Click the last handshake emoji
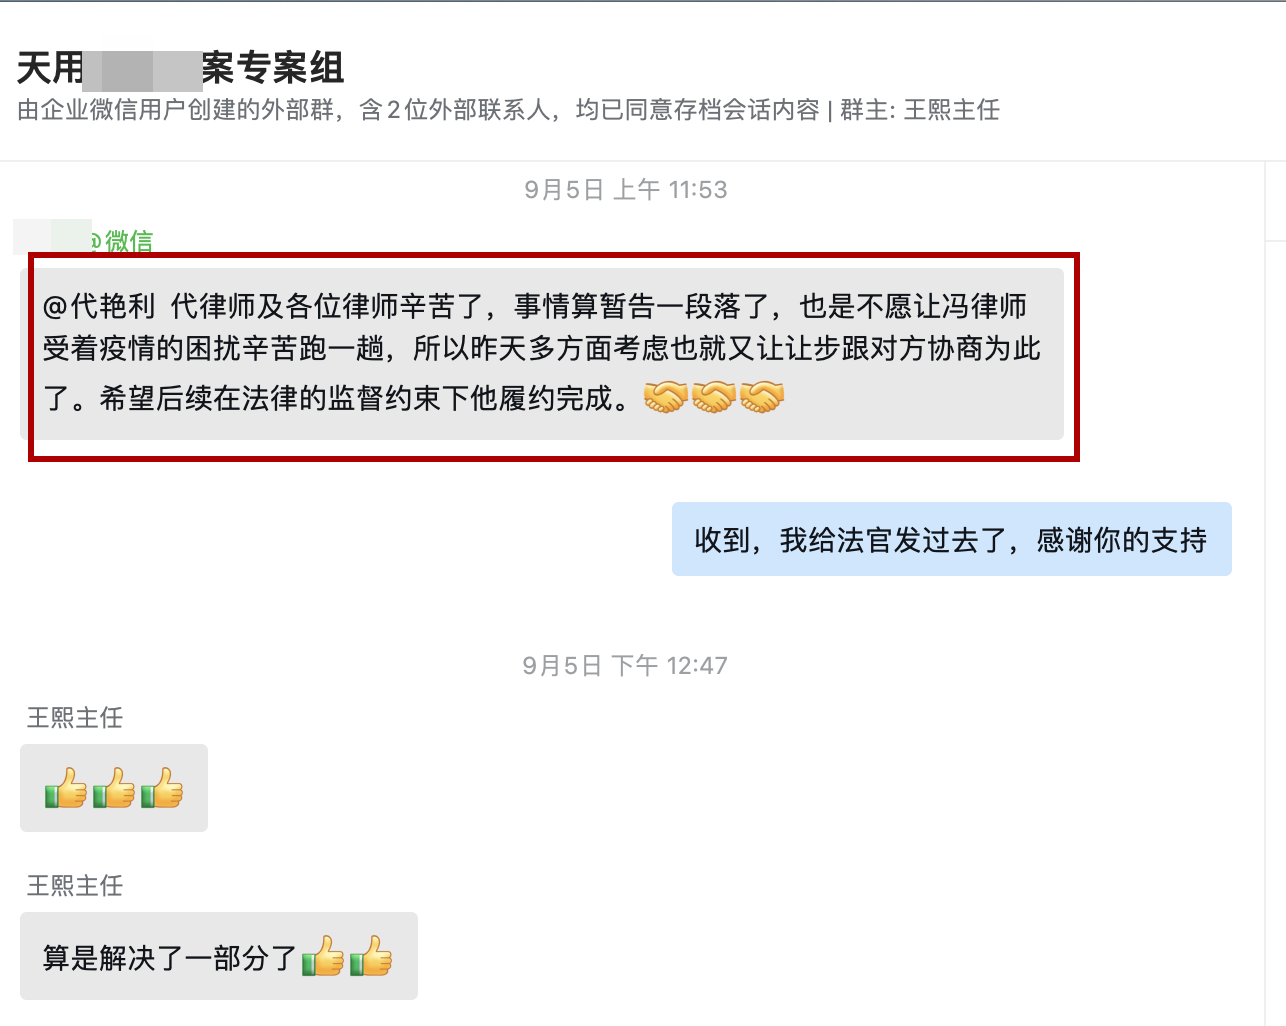 click(761, 397)
